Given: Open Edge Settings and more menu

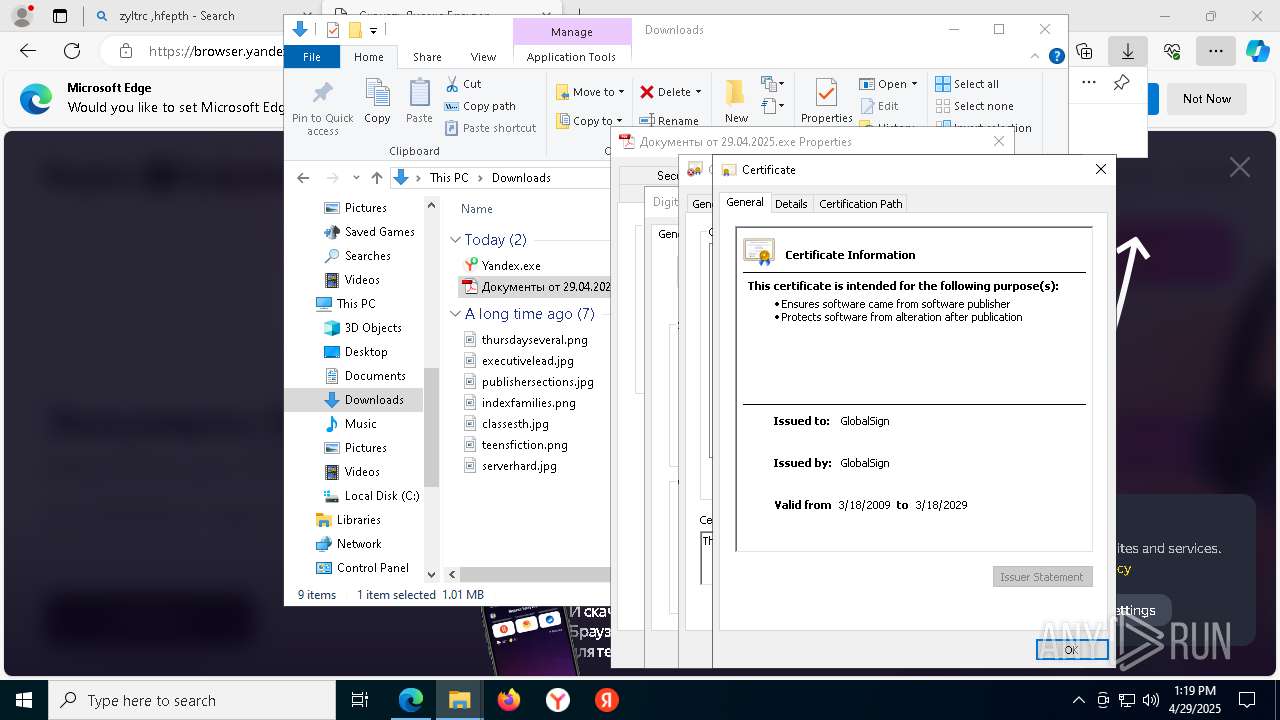Looking at the screenshot, I should [1215, 51].
